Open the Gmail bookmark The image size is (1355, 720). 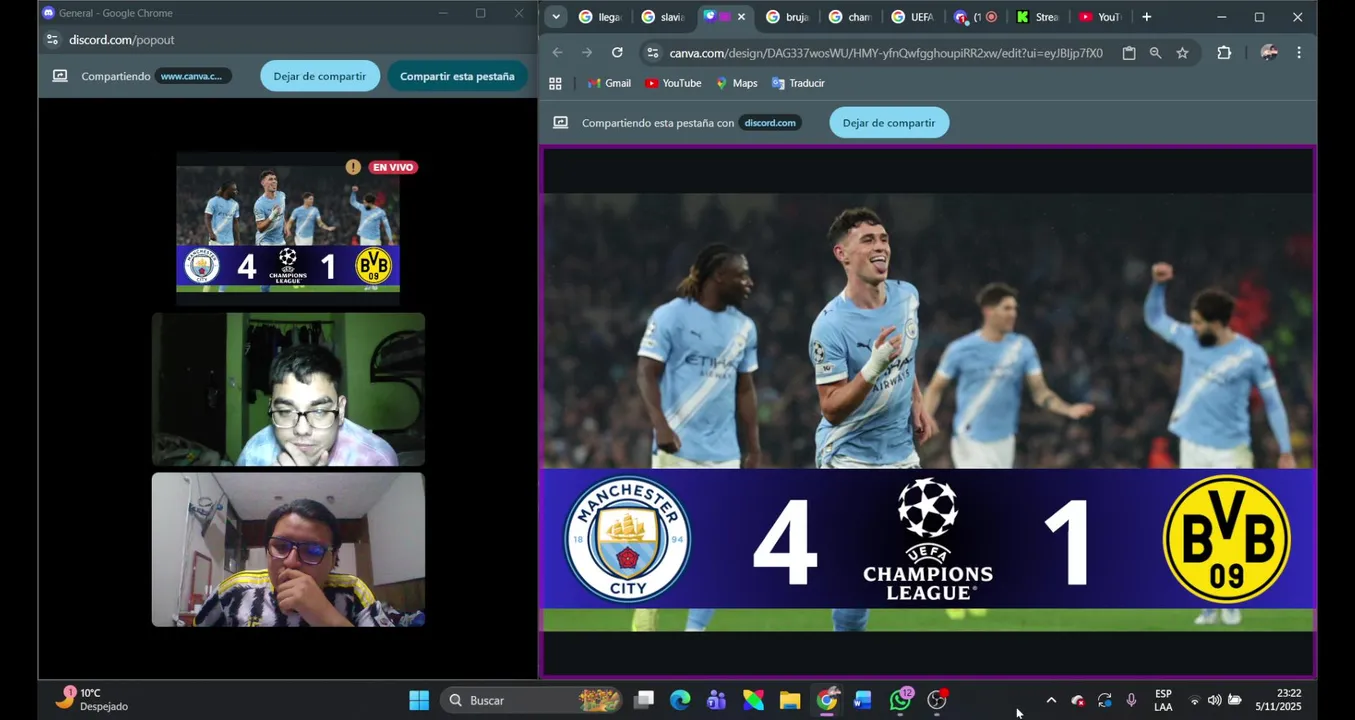click(x=609, y=84)
